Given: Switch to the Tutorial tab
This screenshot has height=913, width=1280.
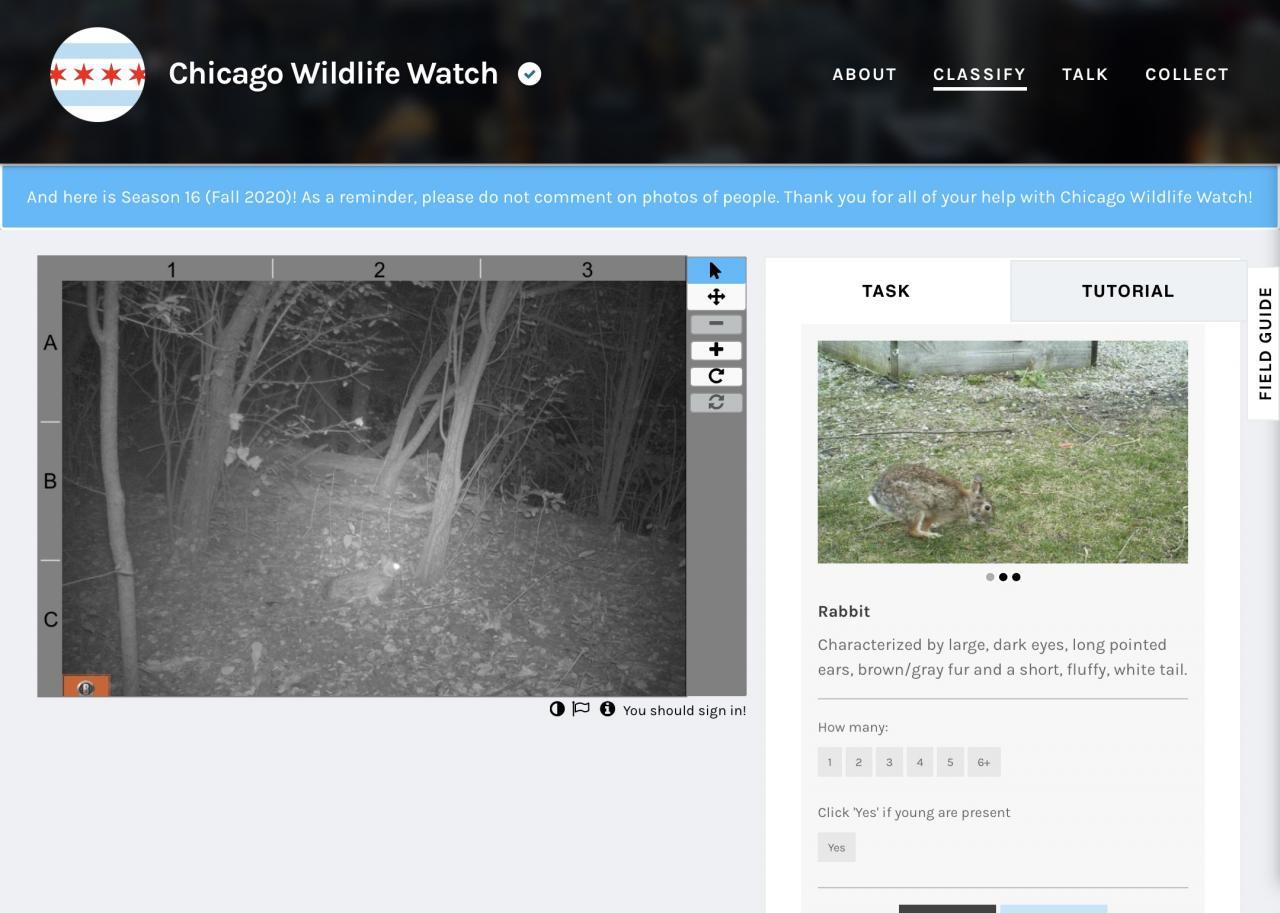Looking at the screenshot, I should (1128, 291).
